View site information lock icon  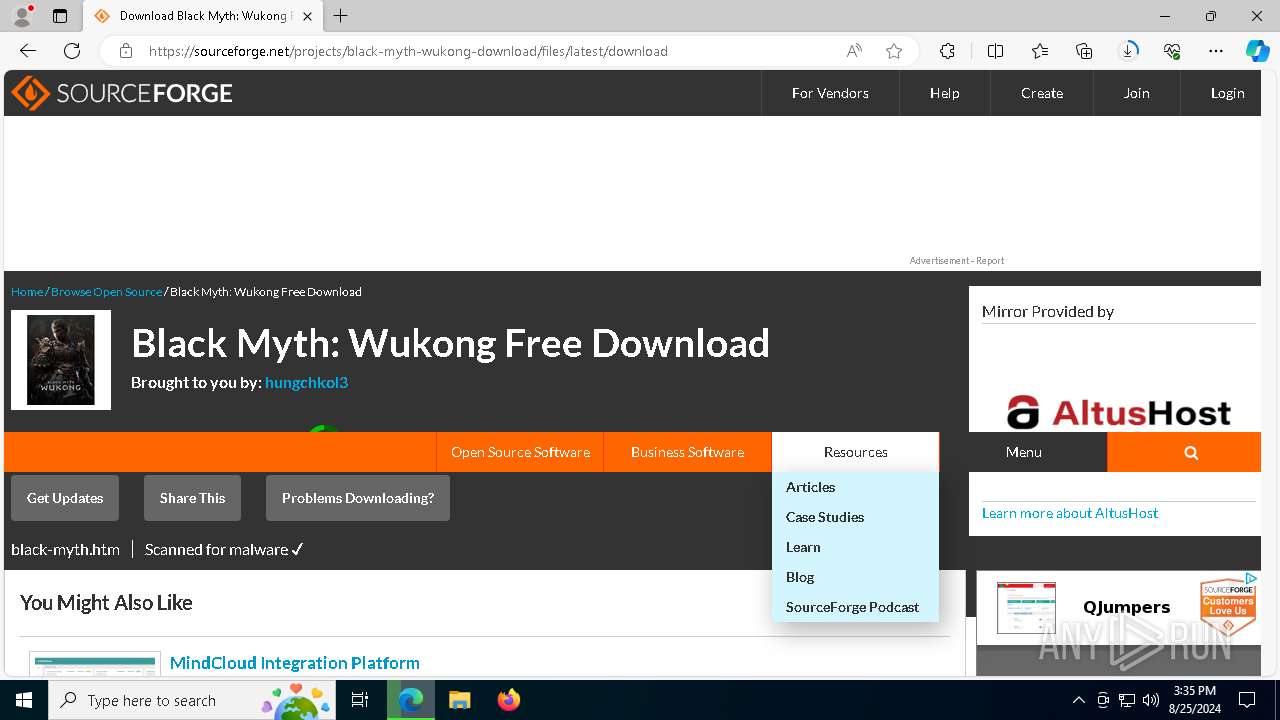126,51
